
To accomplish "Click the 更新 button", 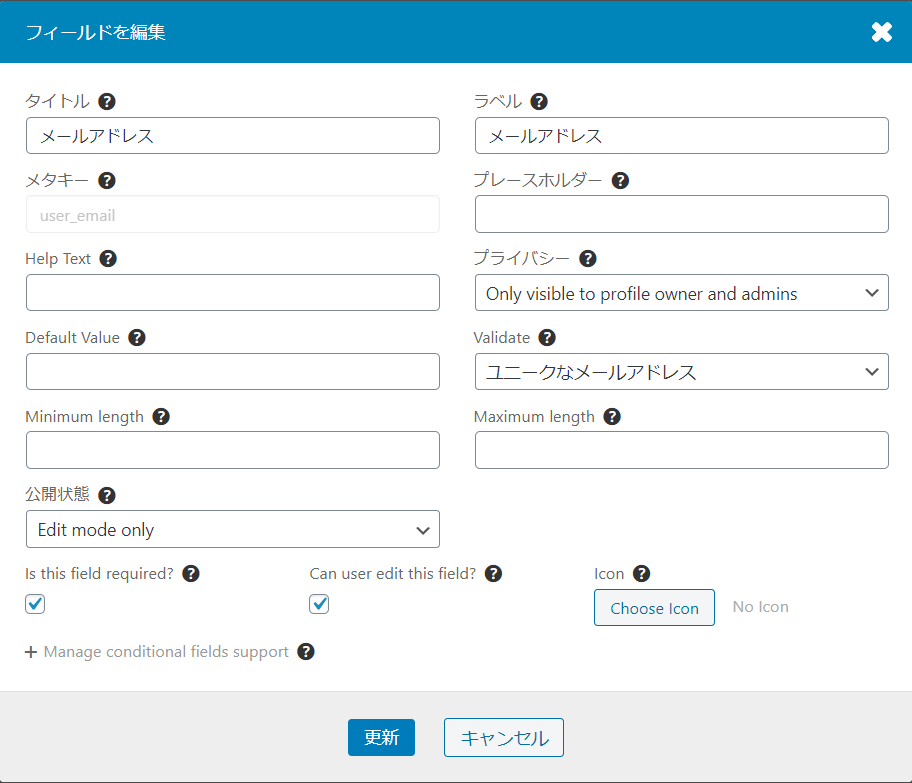I will coord(382,738).
